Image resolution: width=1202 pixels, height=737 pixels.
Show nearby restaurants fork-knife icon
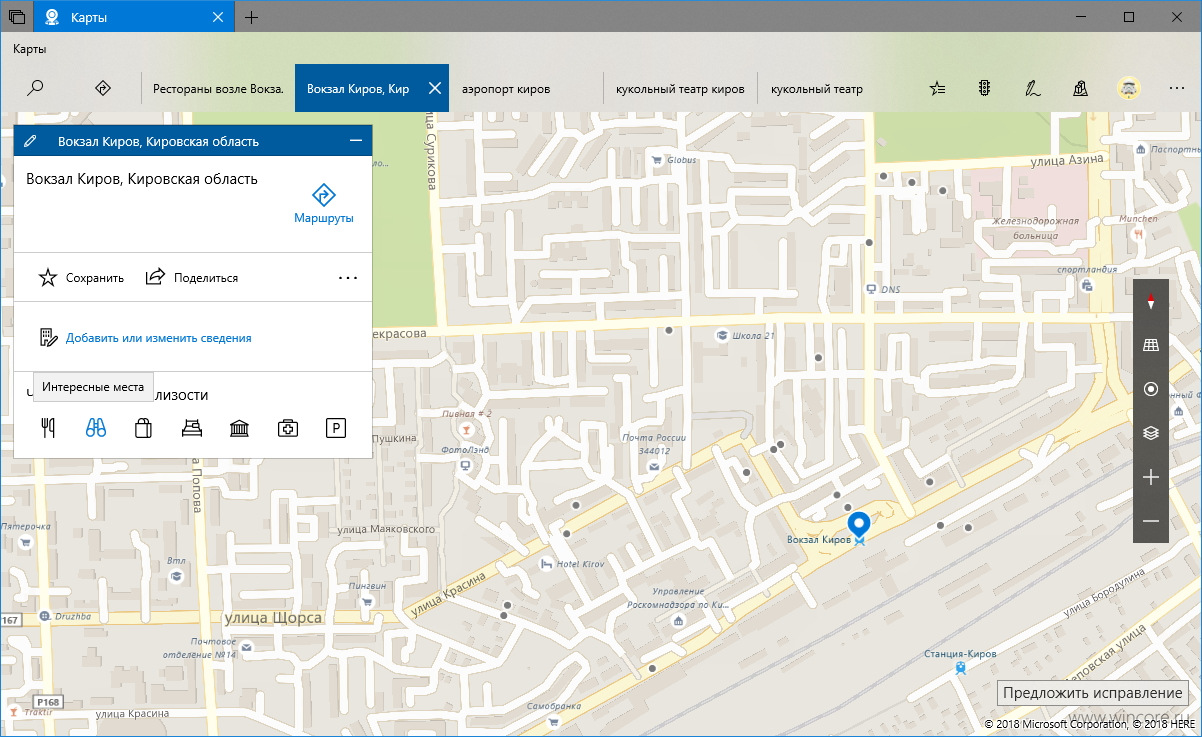tap(47, 429)
